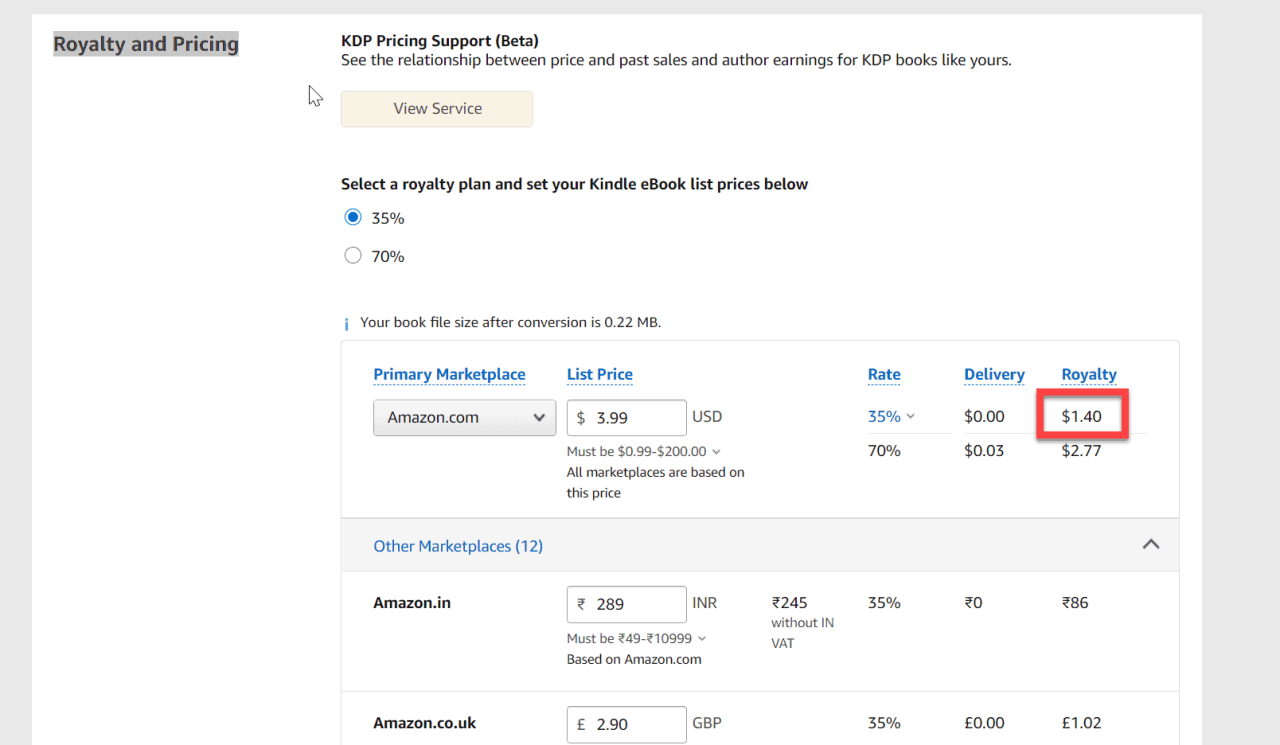Click the Royalty column header link
Image resolution: width=1280 pixels, height=745 pixels.
(1088, 374)
